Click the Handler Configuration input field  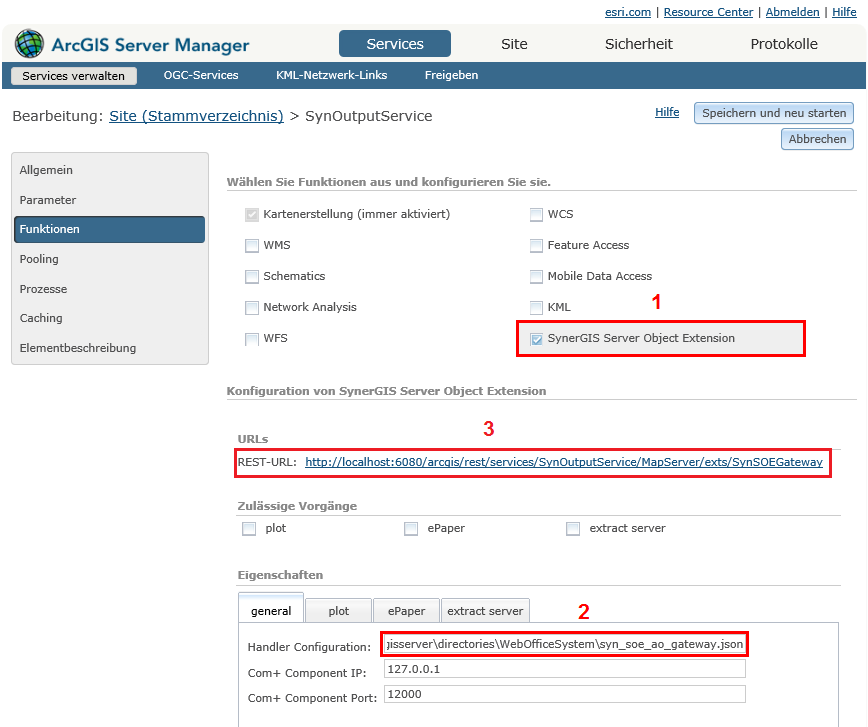click(x=563, y=643)
